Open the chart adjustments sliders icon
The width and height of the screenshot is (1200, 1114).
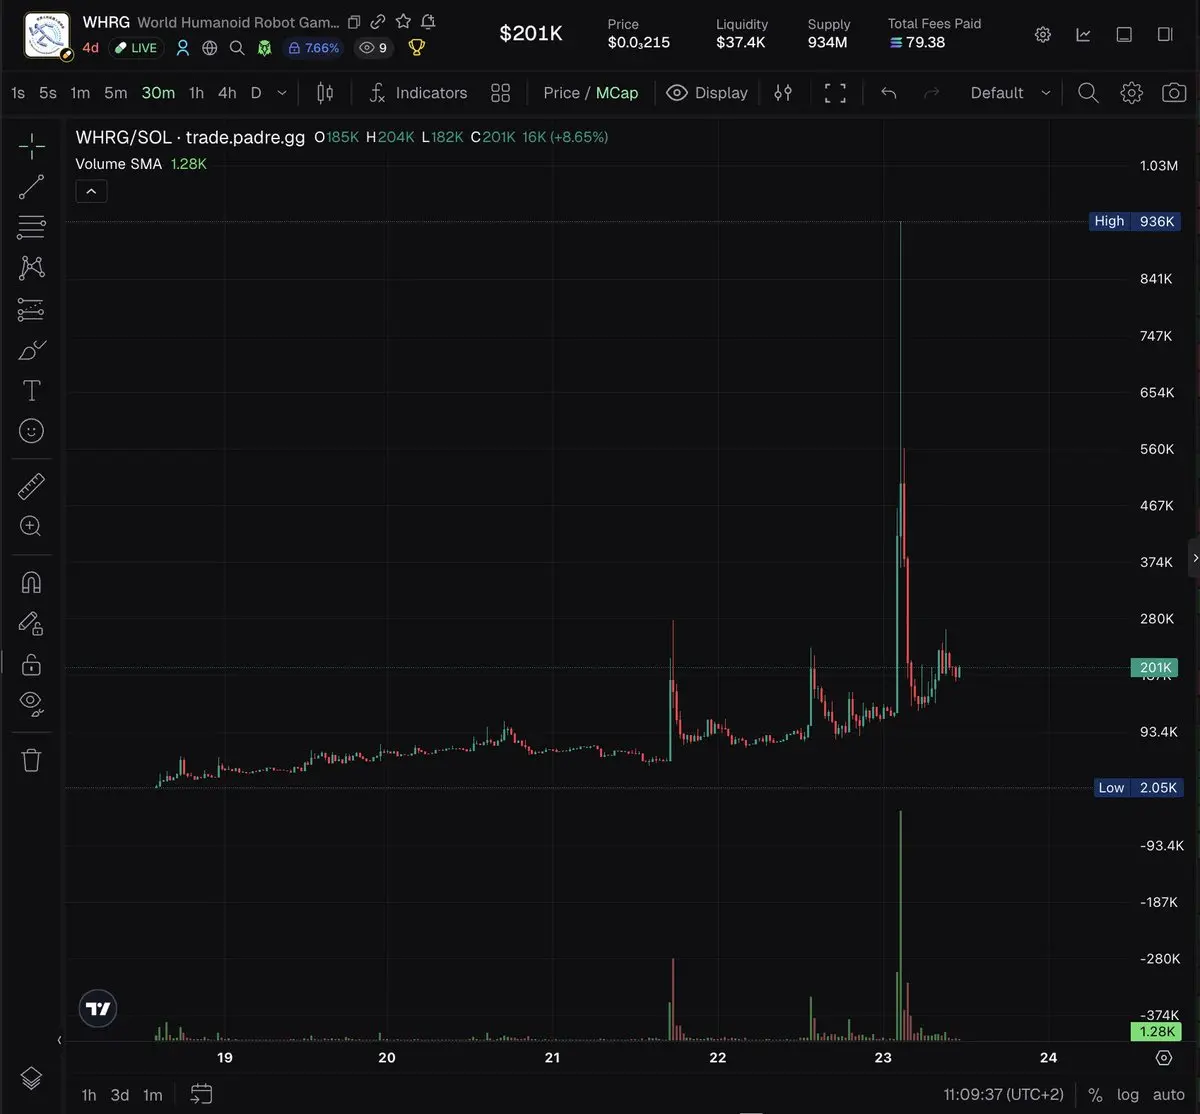pos(783,93)
